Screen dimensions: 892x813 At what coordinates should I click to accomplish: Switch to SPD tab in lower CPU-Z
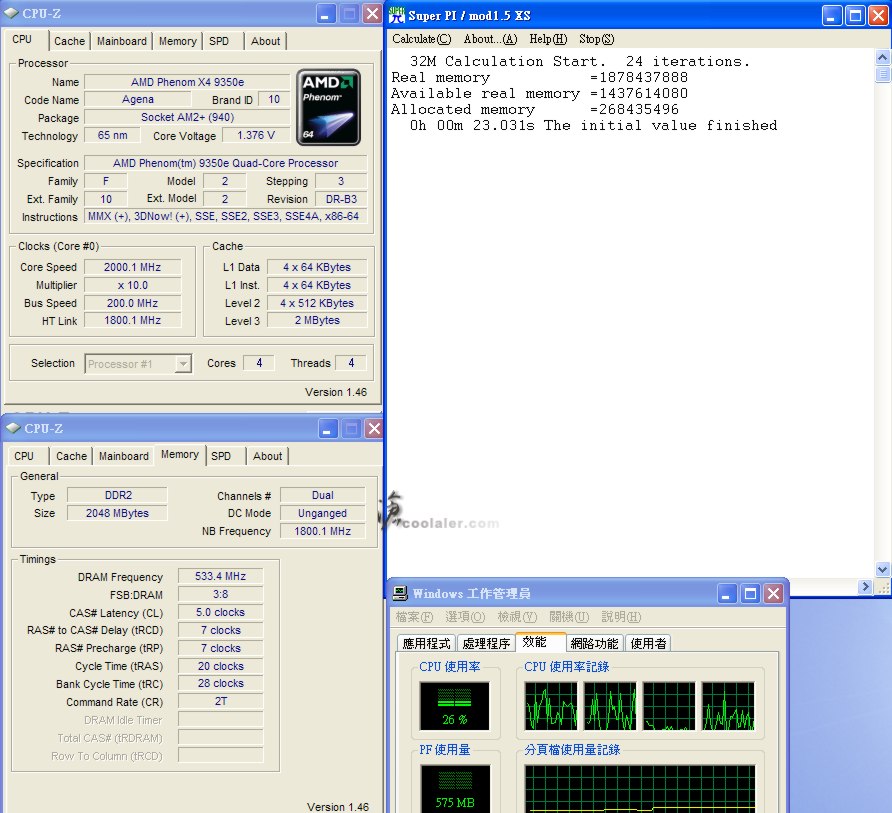coord(221,456)
